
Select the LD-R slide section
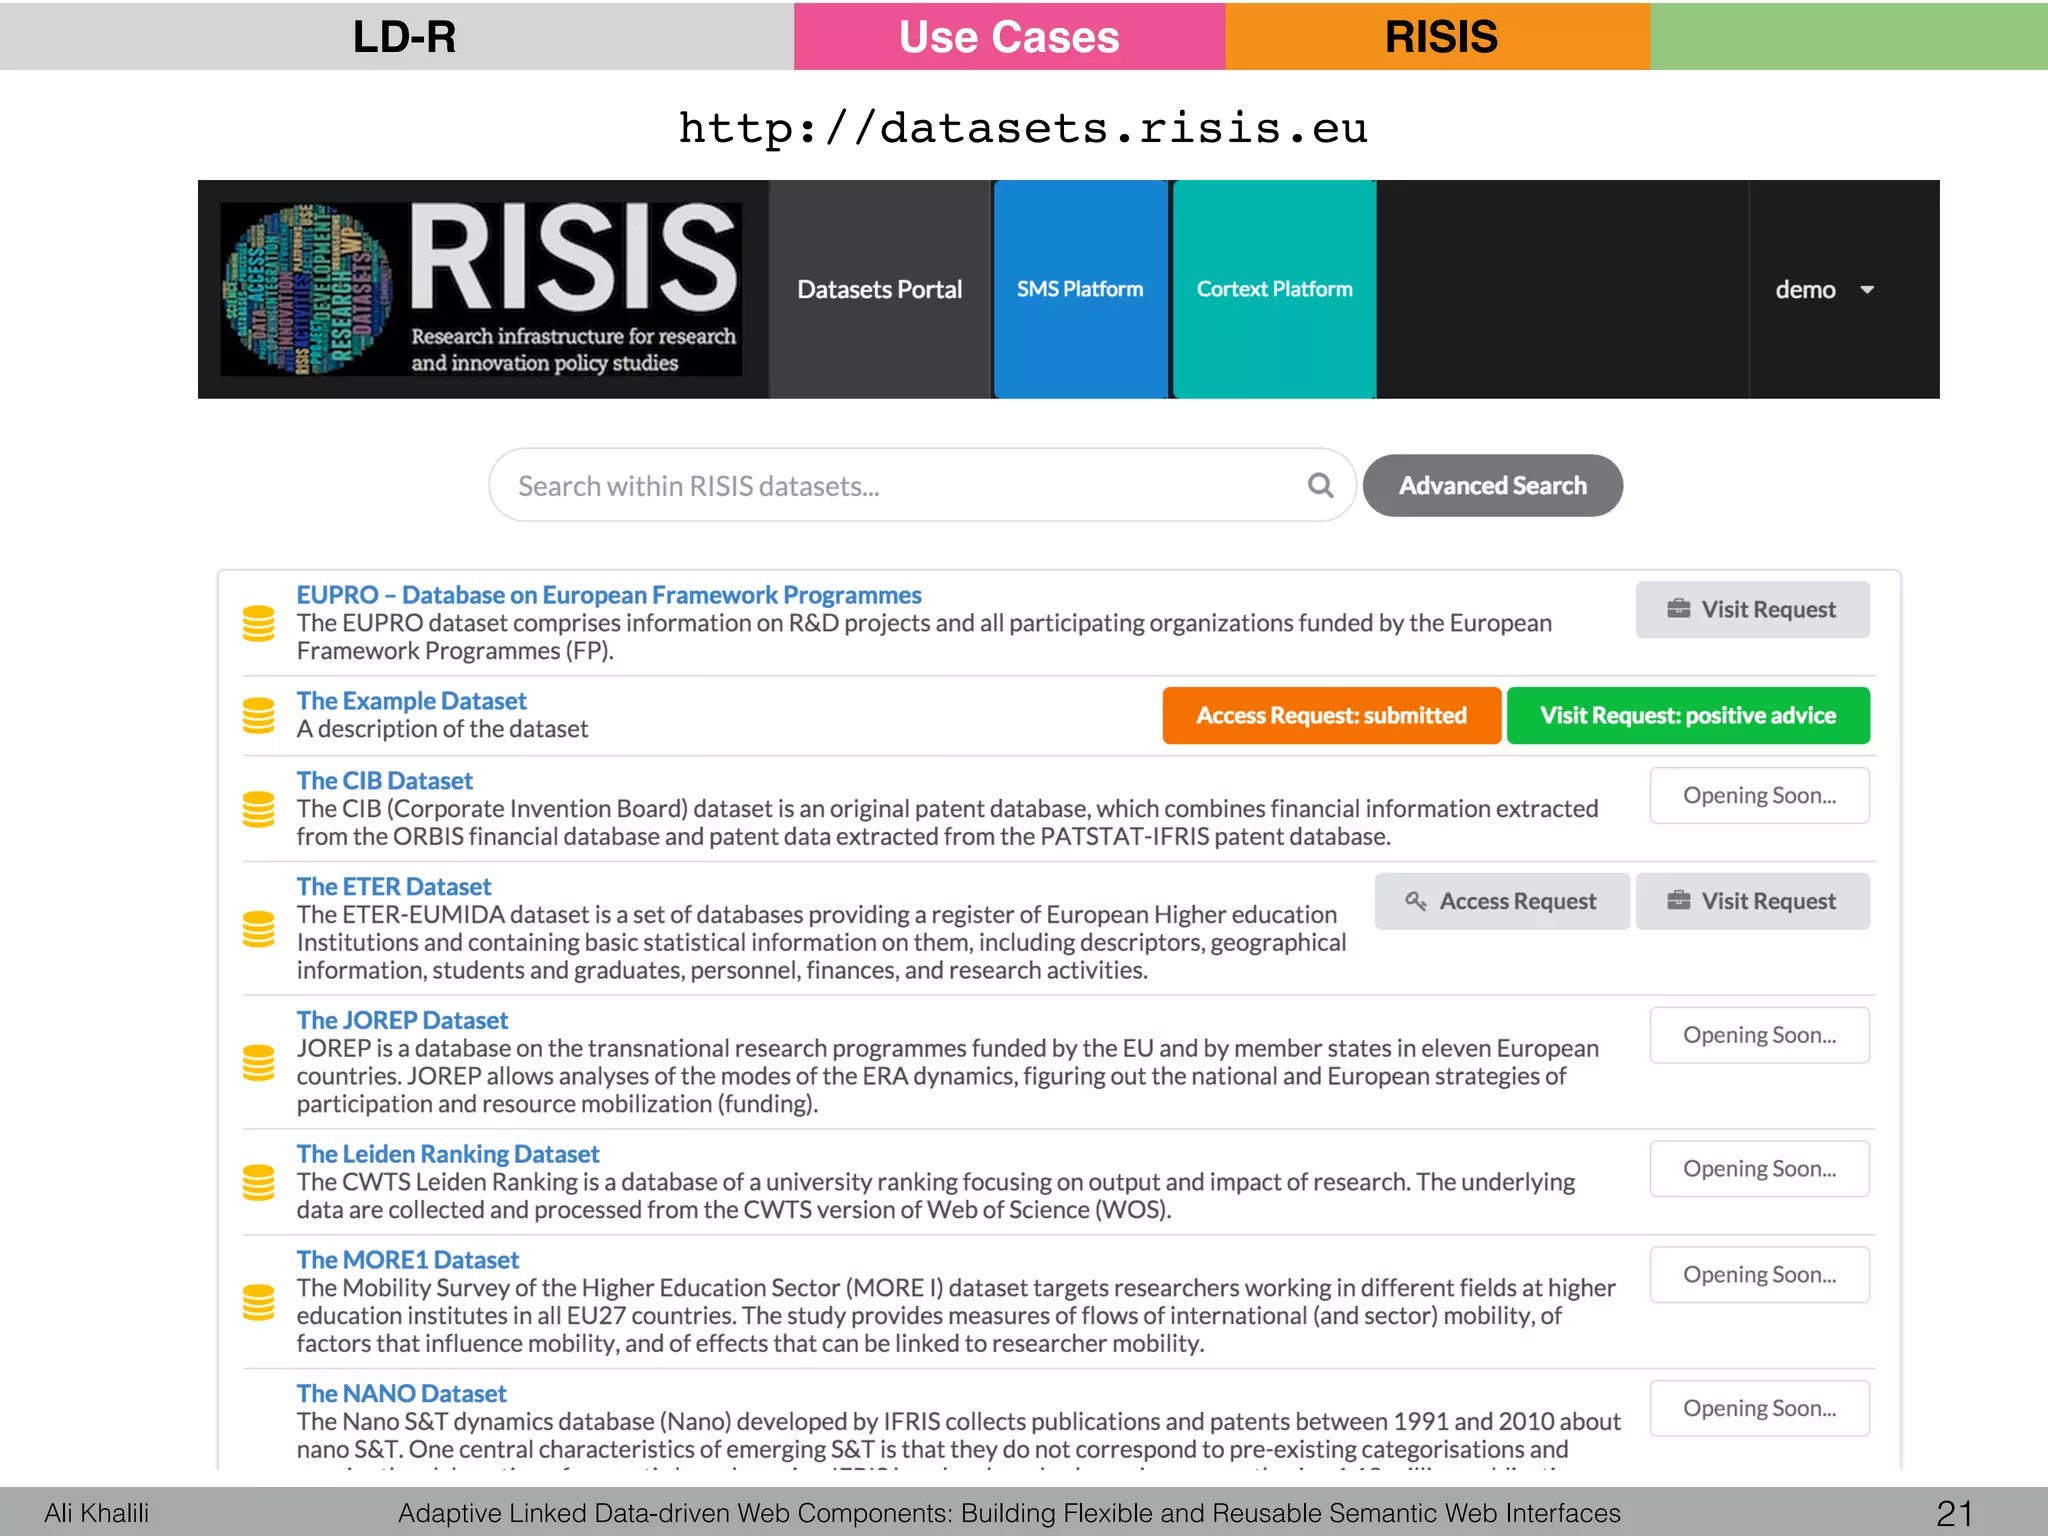(x=397, y=36)
